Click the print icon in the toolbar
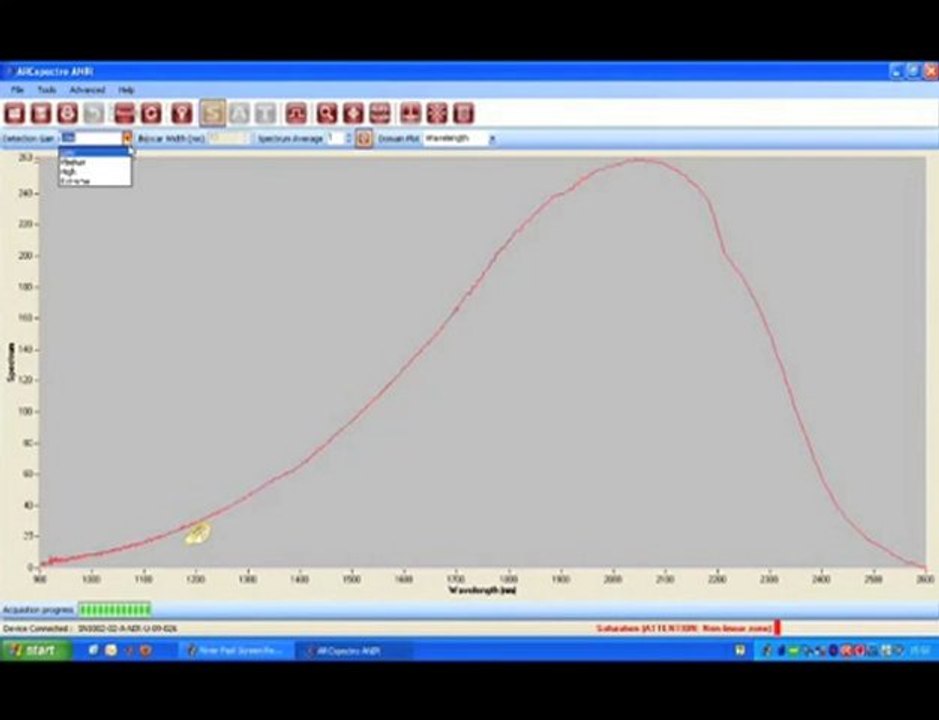The height and width of the screenshot is (720, 939). click(x=68, y=113)
